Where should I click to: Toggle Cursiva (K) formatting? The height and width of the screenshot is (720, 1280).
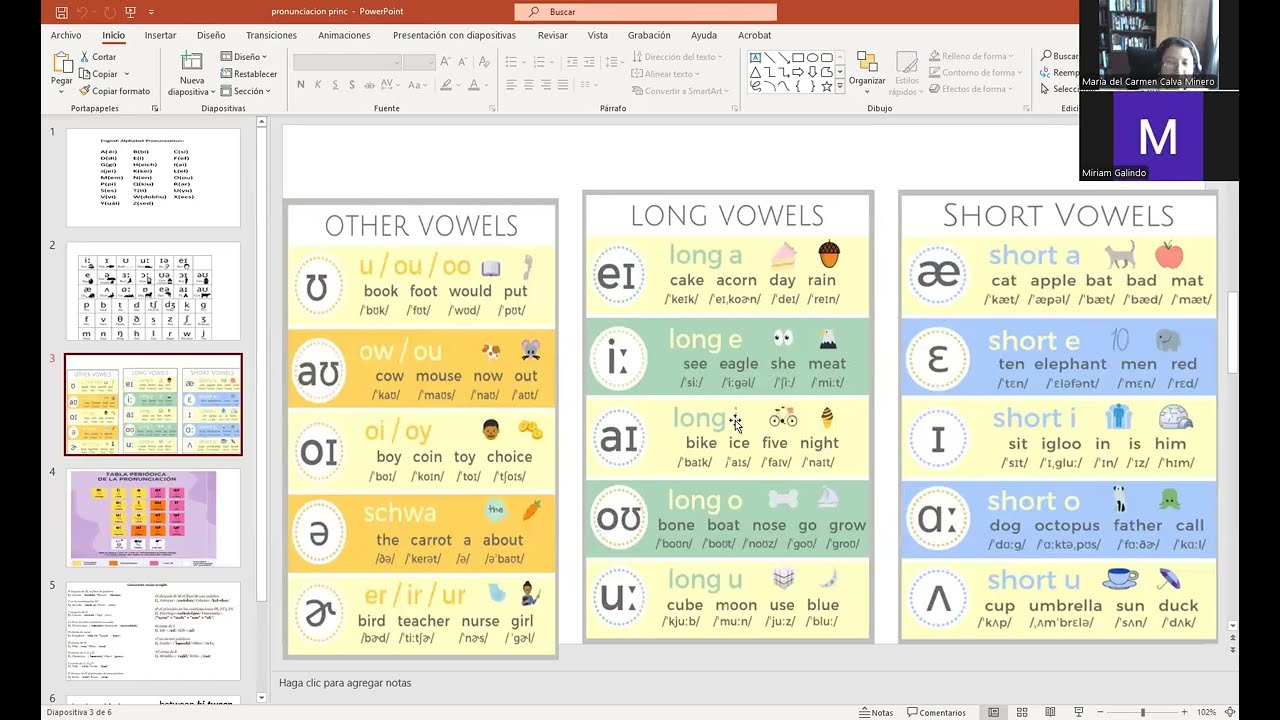[x=317, y=85]
